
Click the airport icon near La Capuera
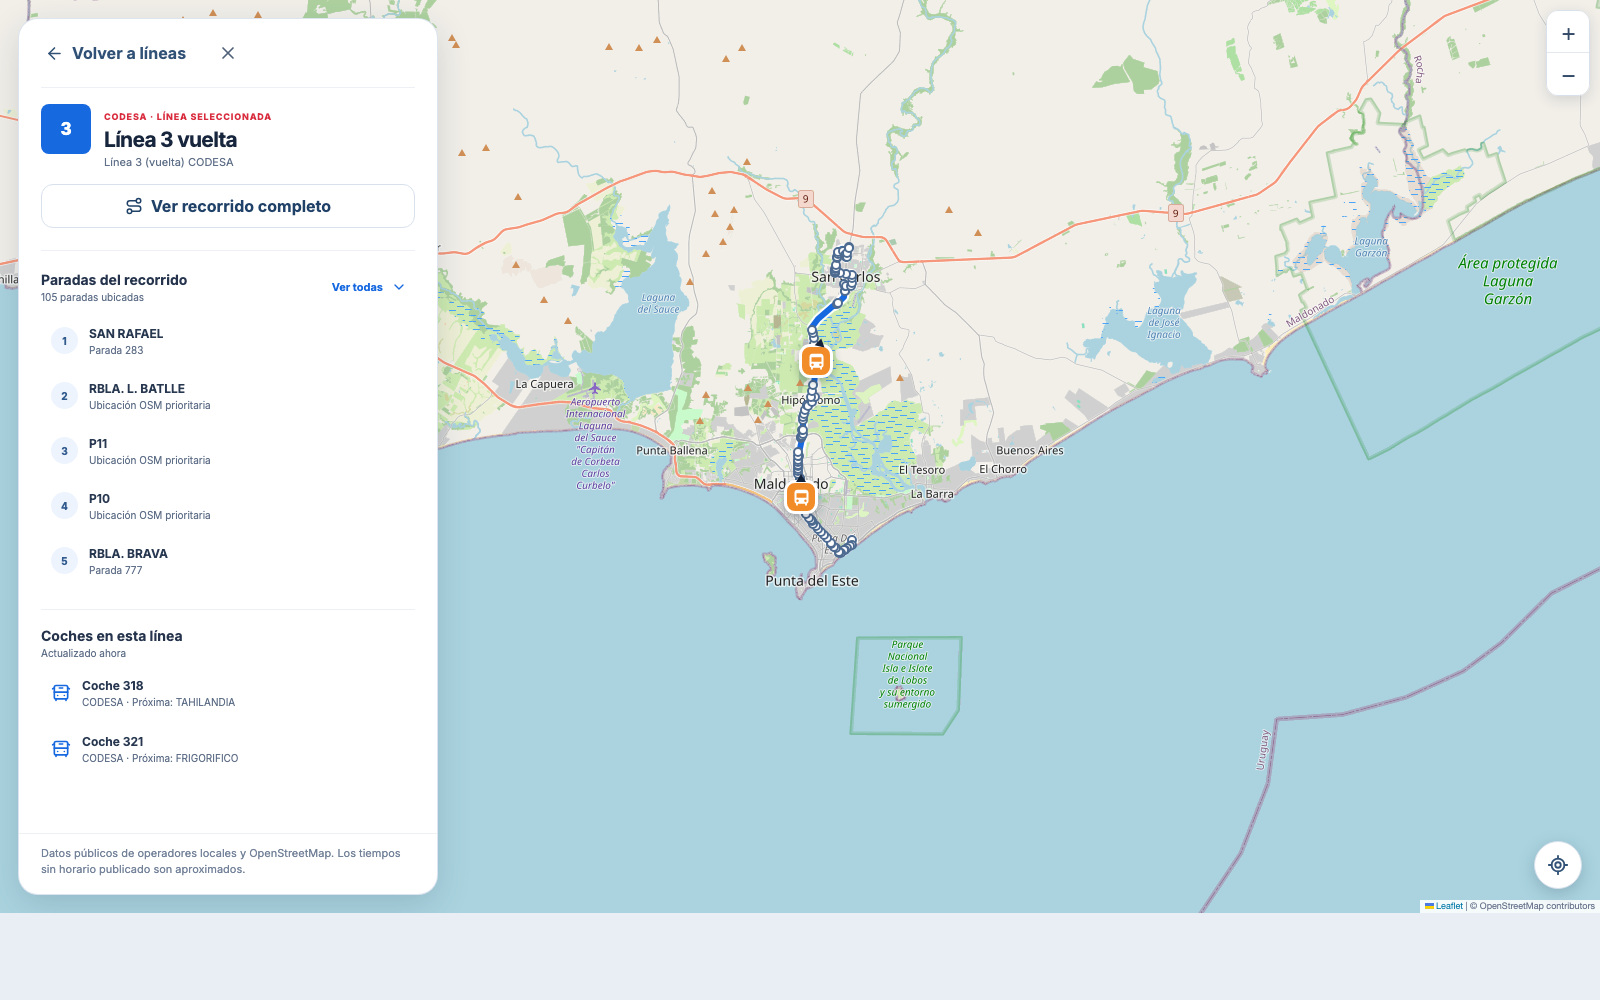(x=594, y=388)
